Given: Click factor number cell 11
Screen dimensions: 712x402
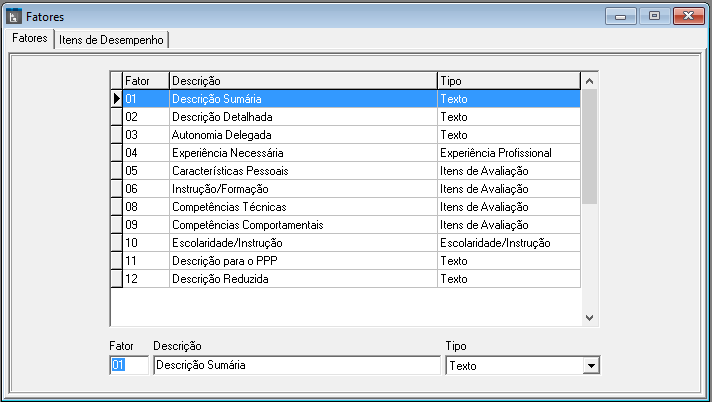Looking at the screenshot, I should point(146,261).
